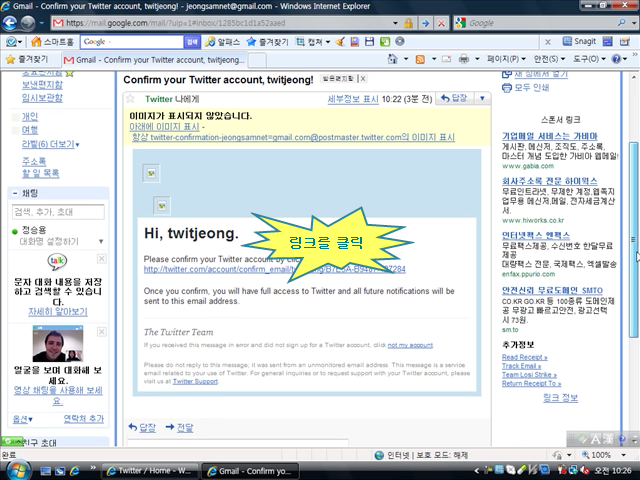Click the floppy disk save icon in toolbar

click(369, 41)
